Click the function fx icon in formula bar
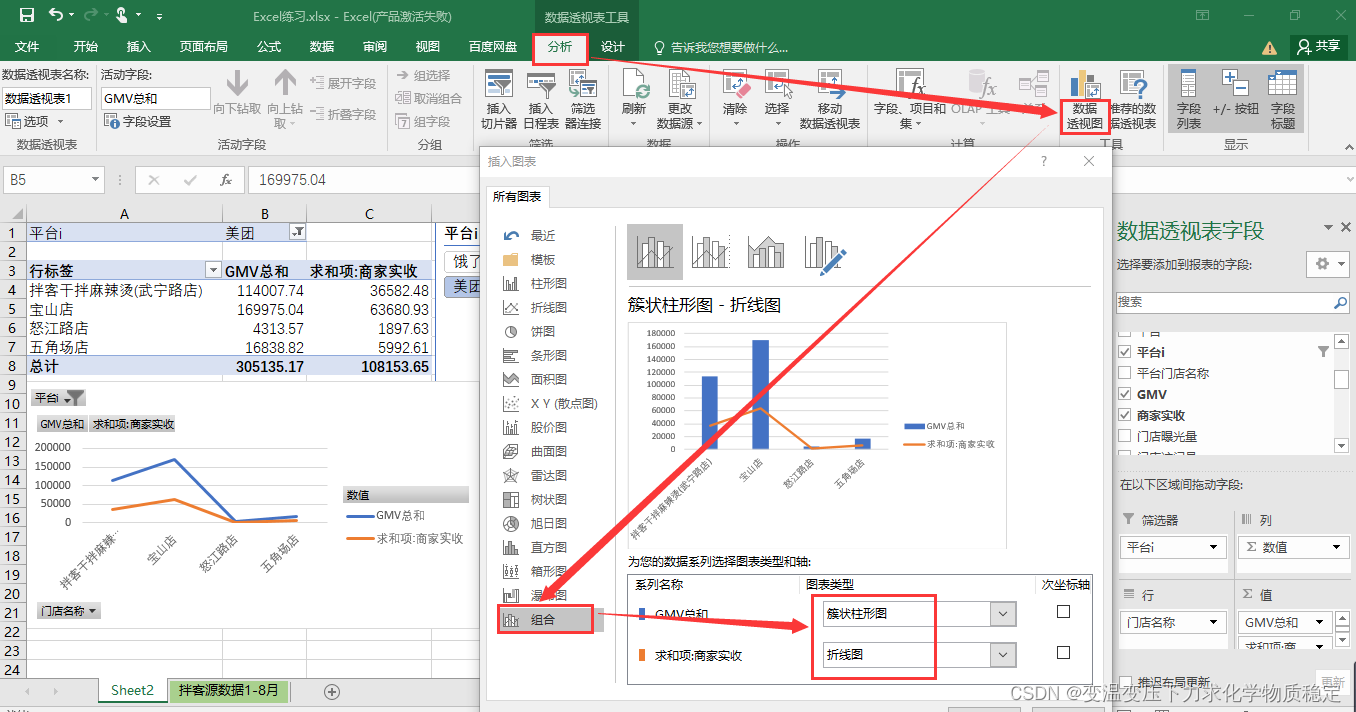This screenshot has height=712, width=1356. (227, 180)
